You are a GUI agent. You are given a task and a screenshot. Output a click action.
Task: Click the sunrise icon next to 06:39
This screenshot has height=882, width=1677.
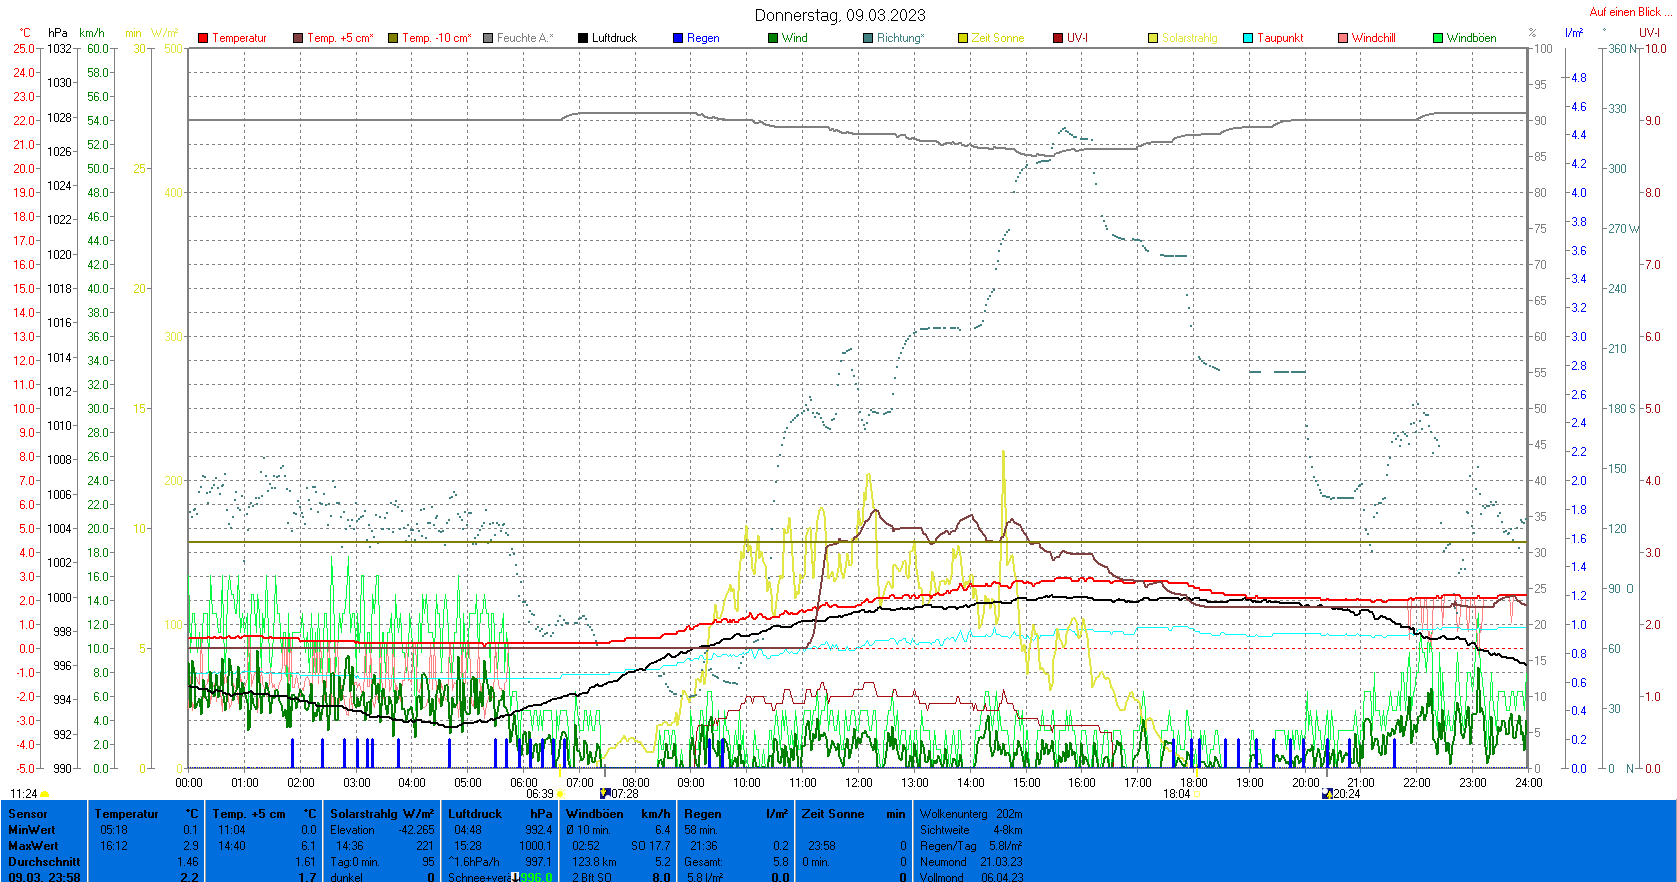pos(560,794)
